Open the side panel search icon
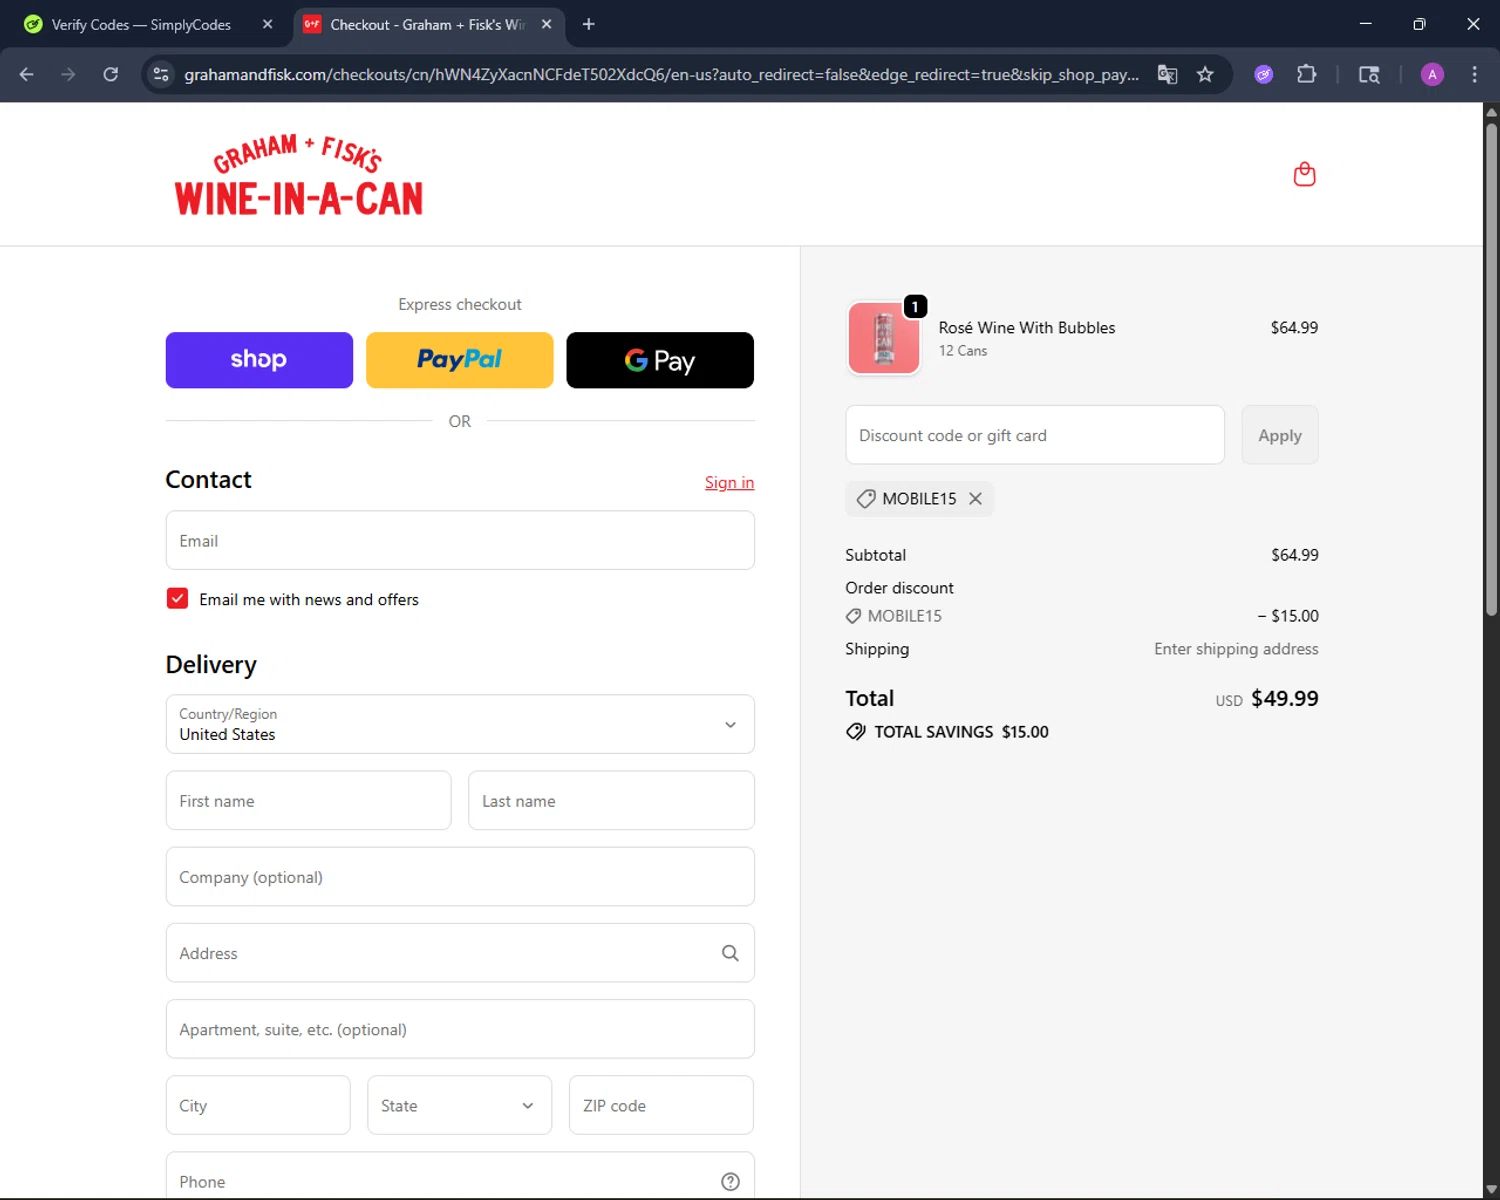This screenshot has height=1200, width=1500. click(x=1369, y=74)
